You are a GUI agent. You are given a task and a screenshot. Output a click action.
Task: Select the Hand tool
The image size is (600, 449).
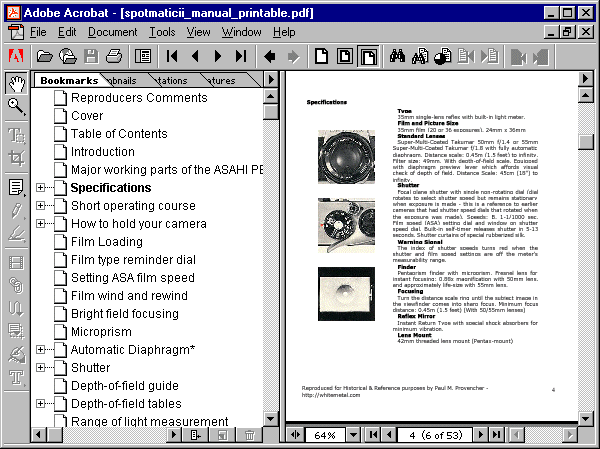pos(16,83)
